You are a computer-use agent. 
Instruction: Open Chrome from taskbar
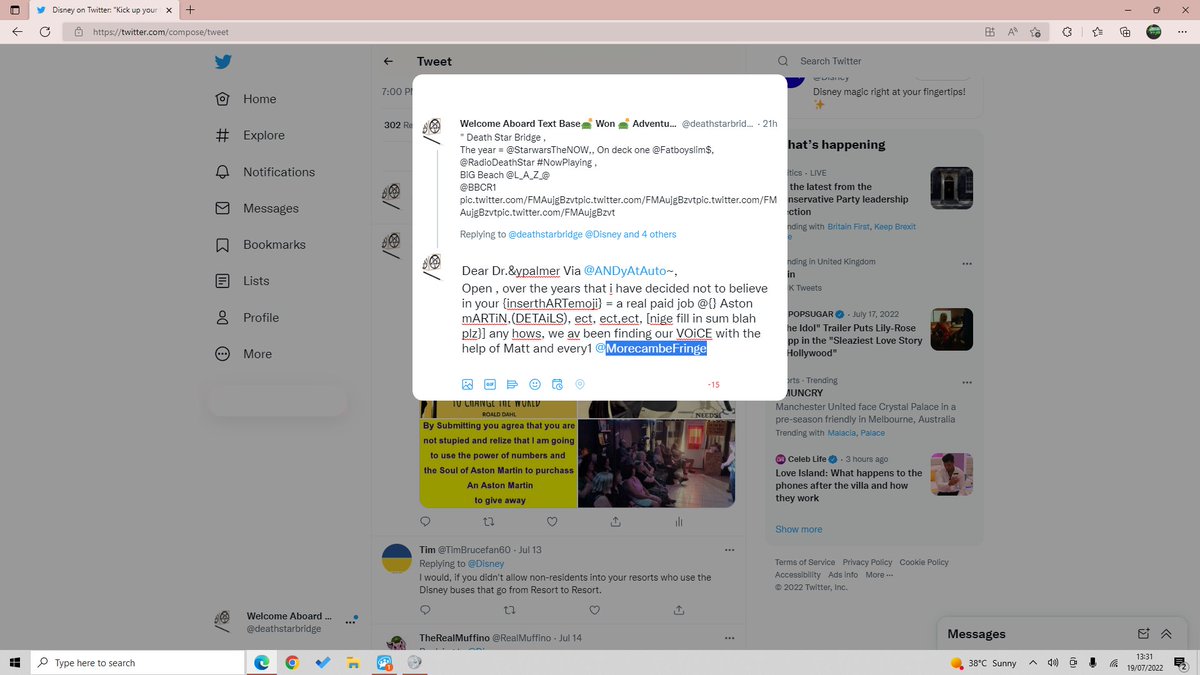click(x=291, y=663)
